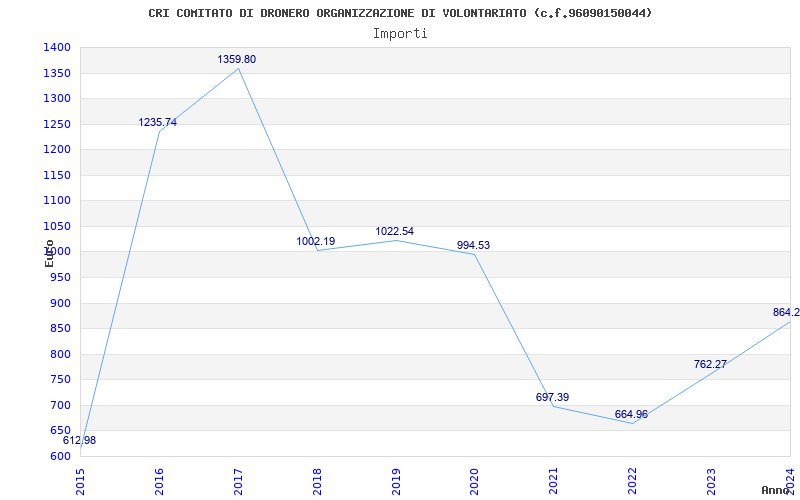This screenshot has width=800, height=500.
Task: Click the 2017 x-axis label
Action: (238, 481)
